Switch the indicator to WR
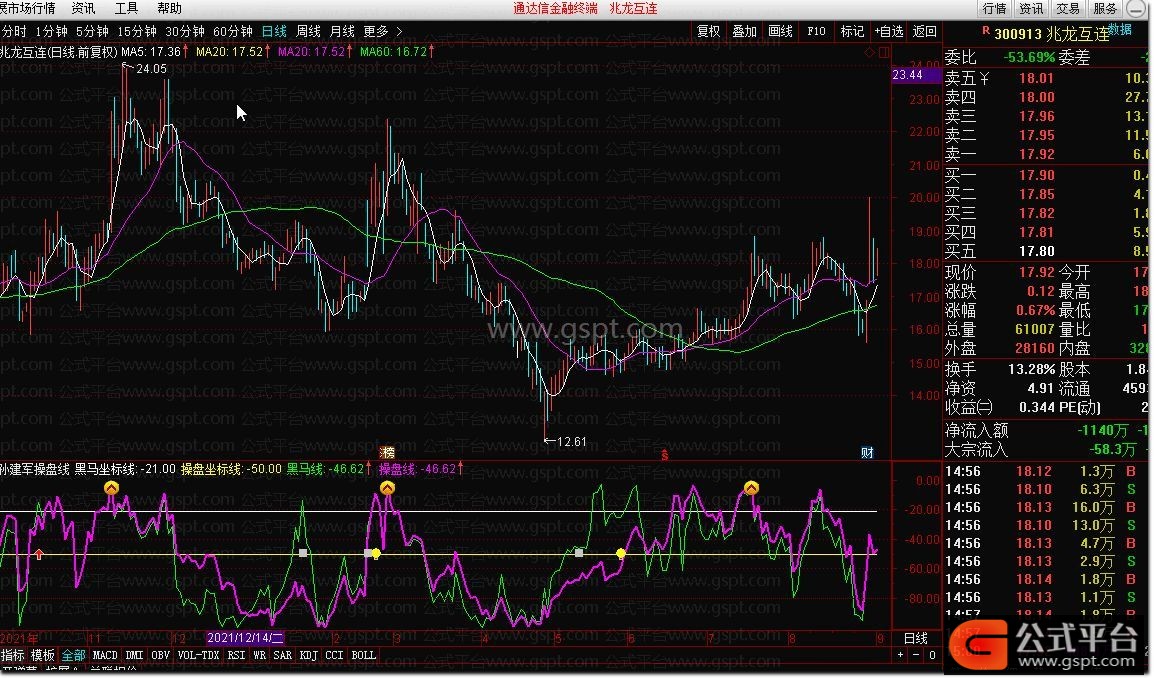The image size is (1154, 678). tap(259, 655)
